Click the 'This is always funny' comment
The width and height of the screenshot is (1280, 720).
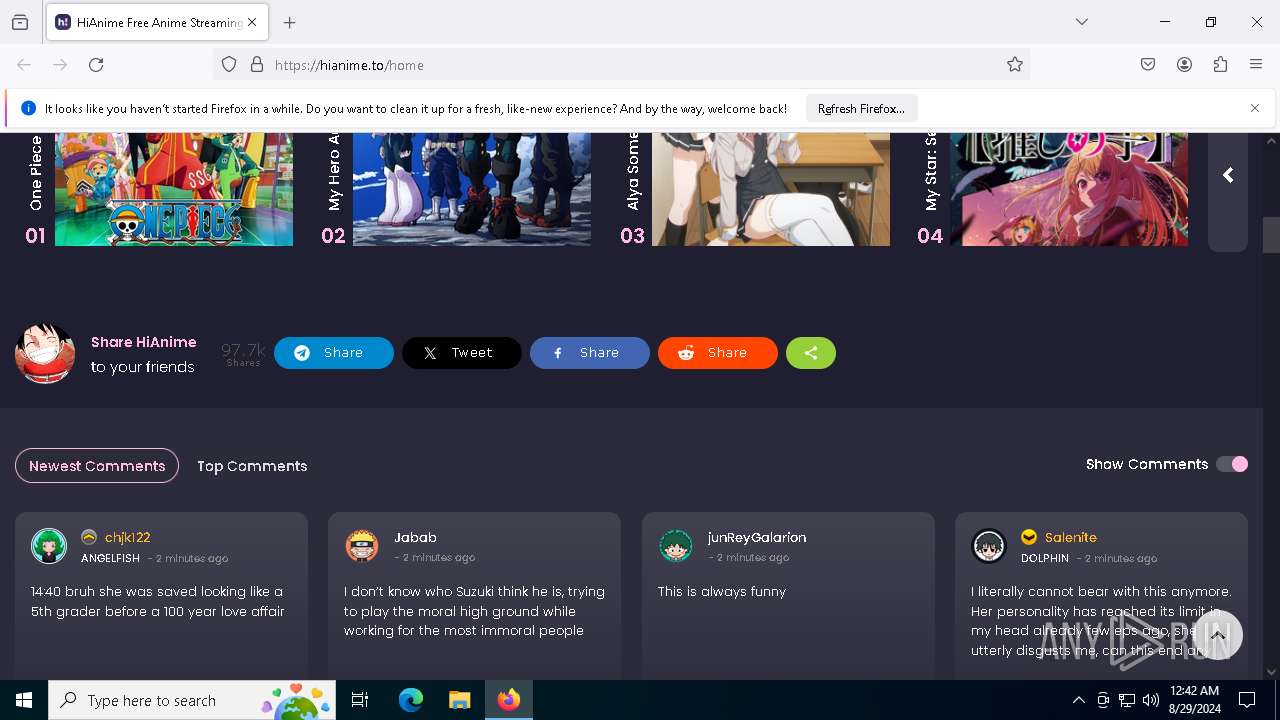tap(722, 592)
